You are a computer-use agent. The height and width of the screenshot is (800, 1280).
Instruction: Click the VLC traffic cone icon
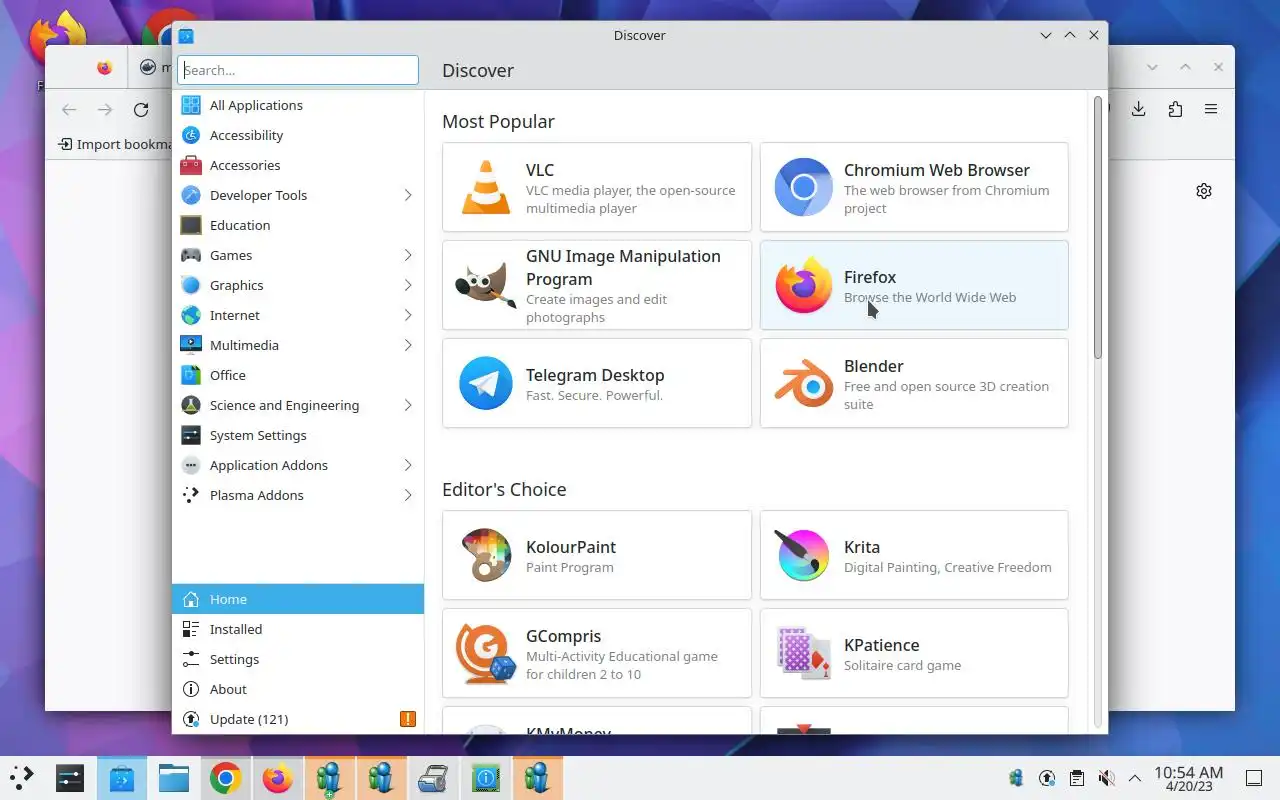pos(486,187)
